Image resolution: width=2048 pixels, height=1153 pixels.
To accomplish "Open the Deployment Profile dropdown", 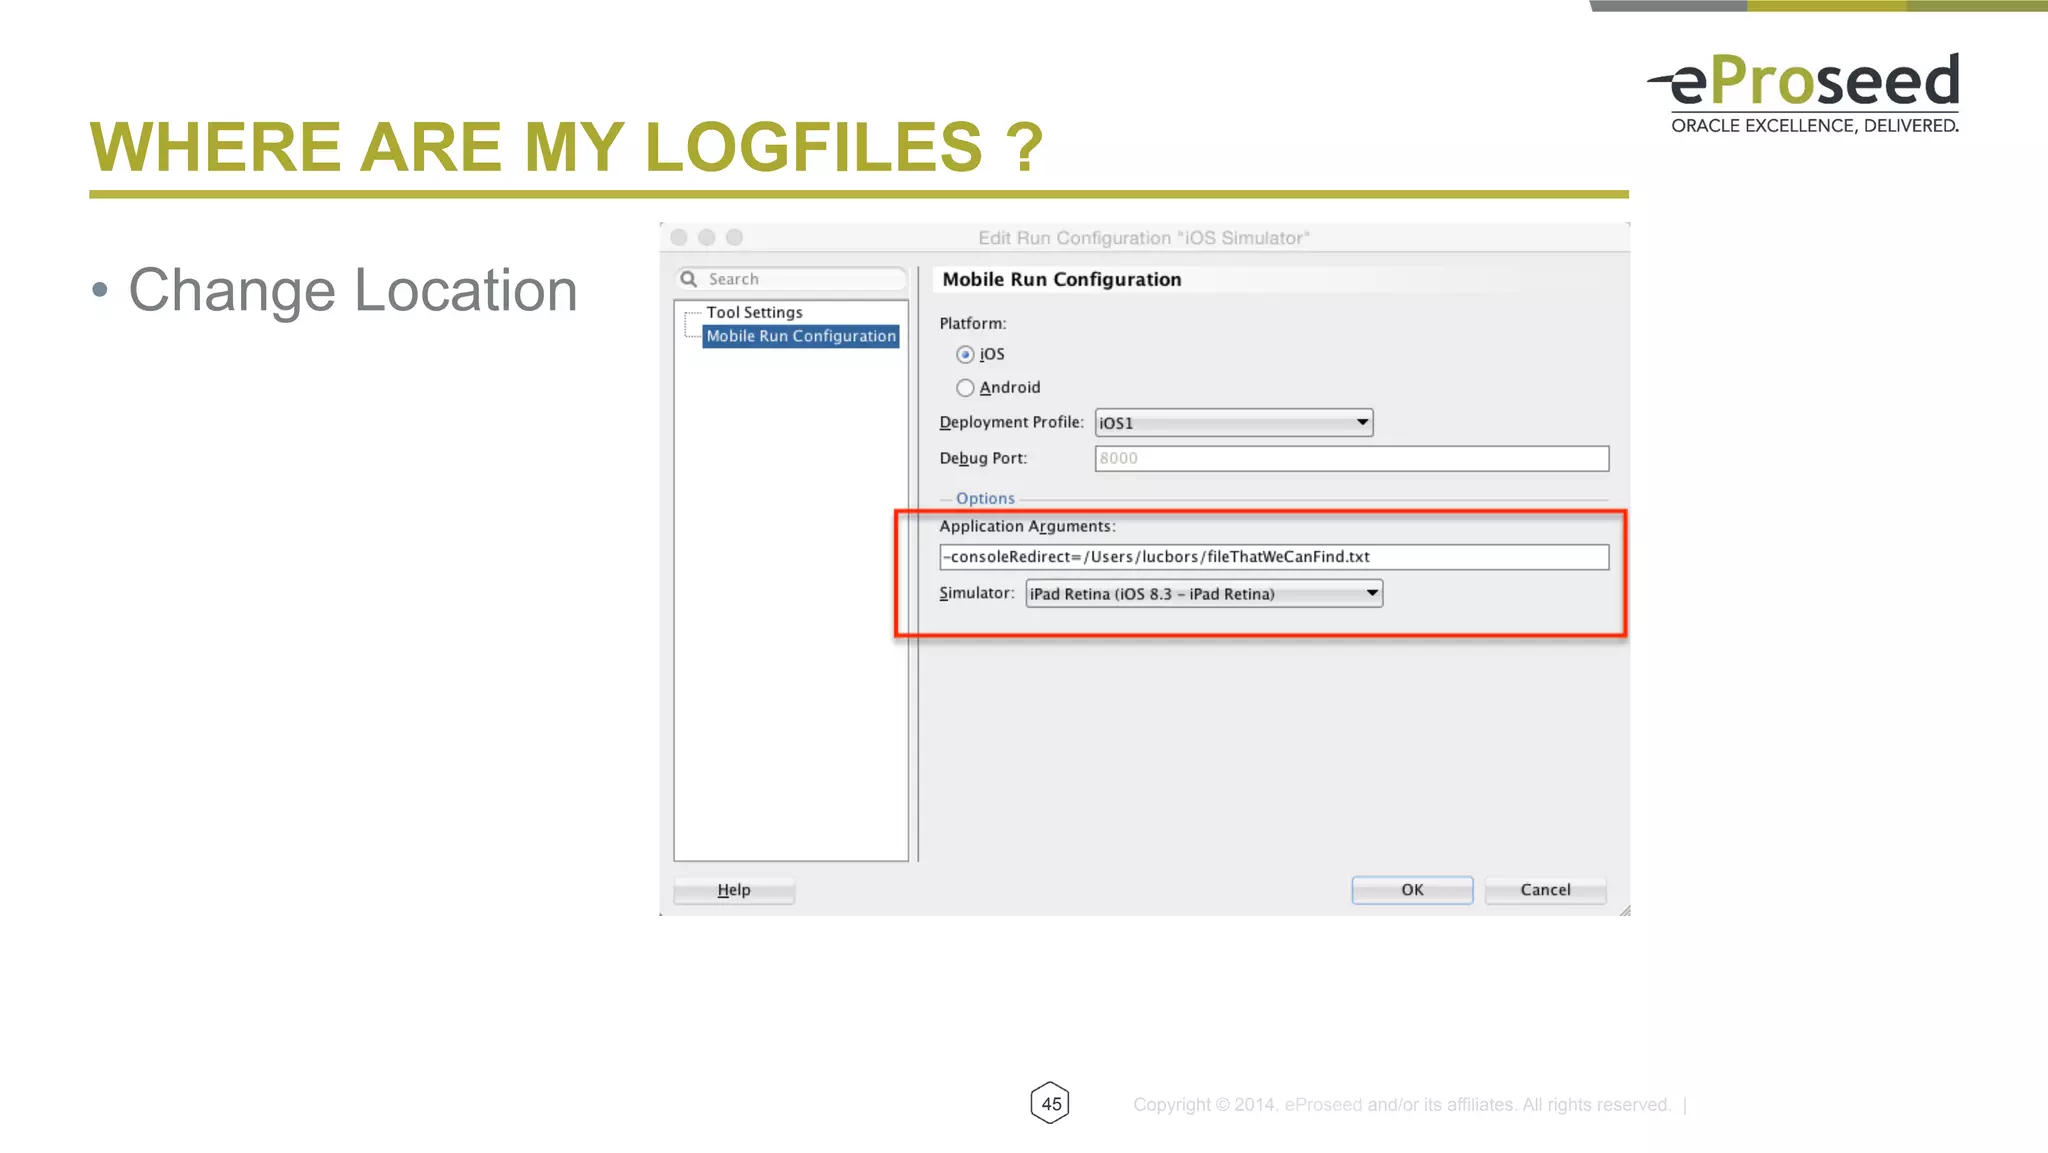I will coord(1234,423).
